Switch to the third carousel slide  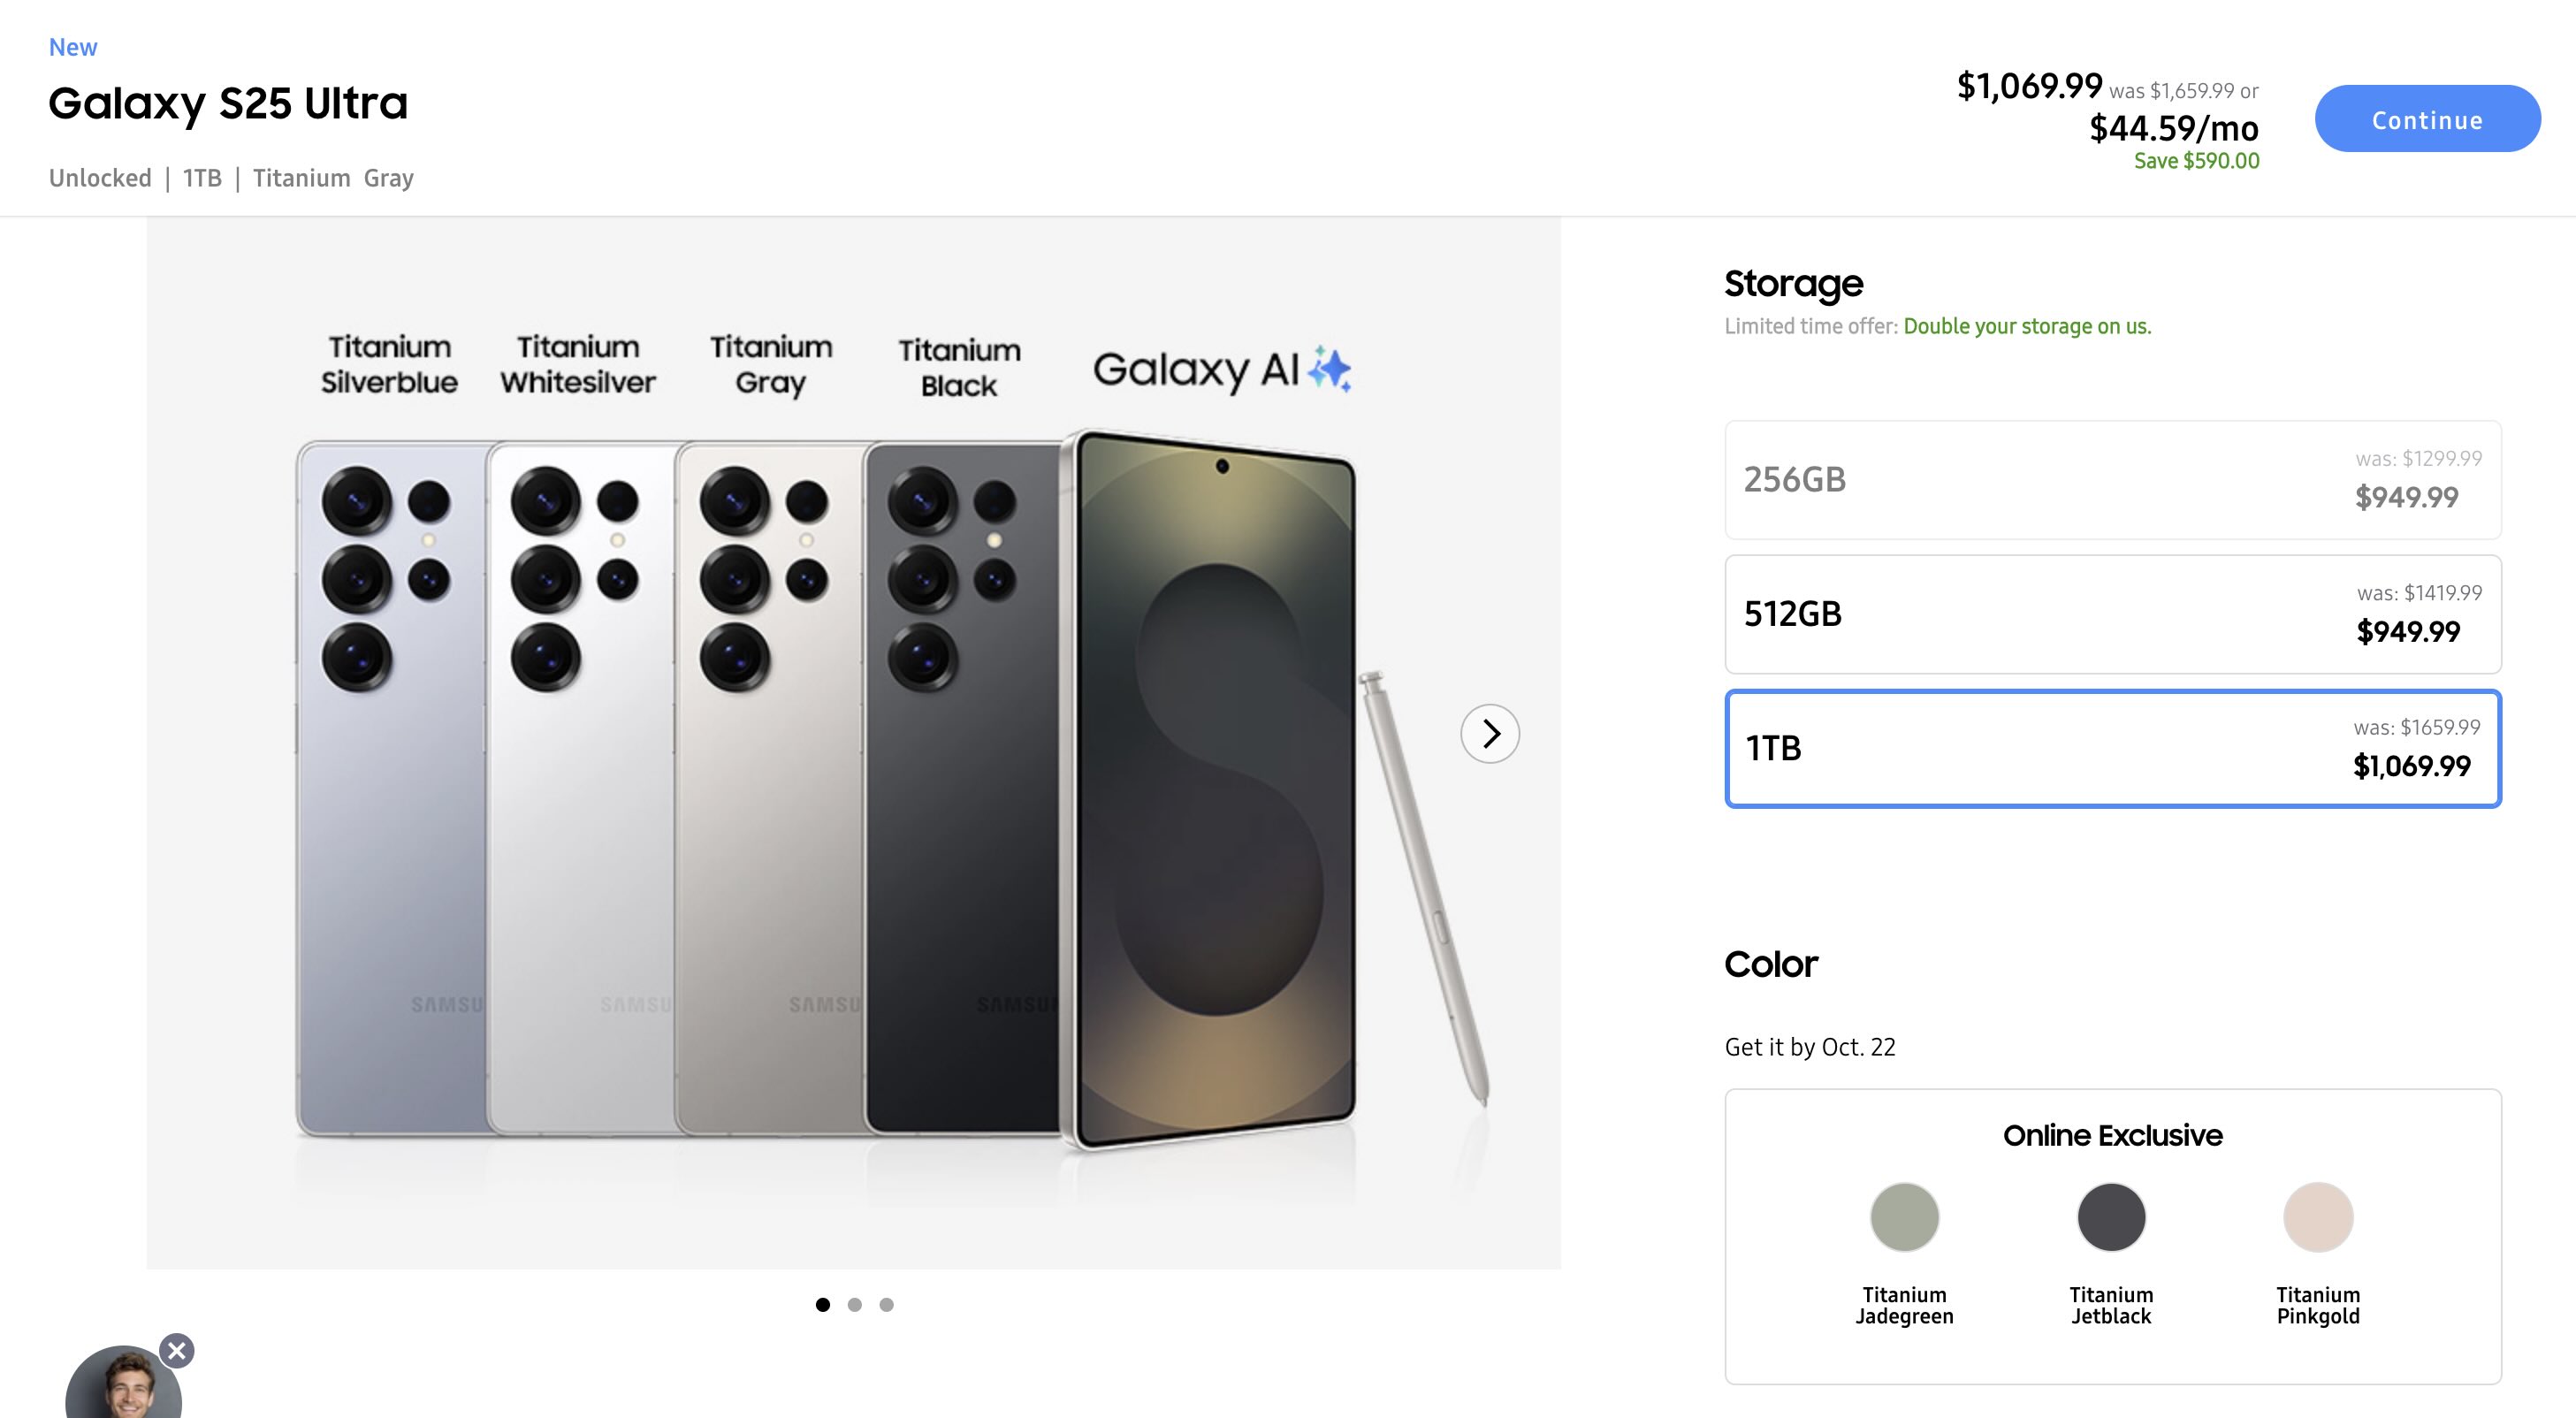[885, 1304]
